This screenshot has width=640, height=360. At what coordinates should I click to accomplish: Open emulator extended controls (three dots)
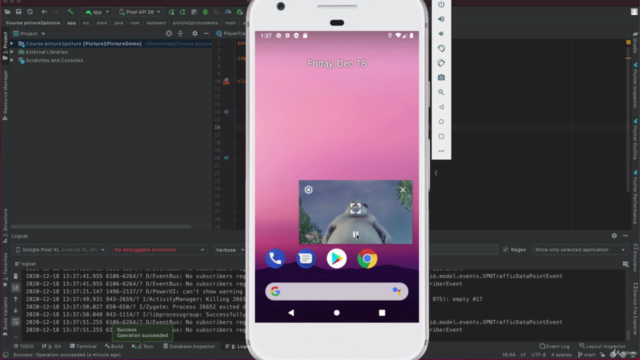click(441, 151)
